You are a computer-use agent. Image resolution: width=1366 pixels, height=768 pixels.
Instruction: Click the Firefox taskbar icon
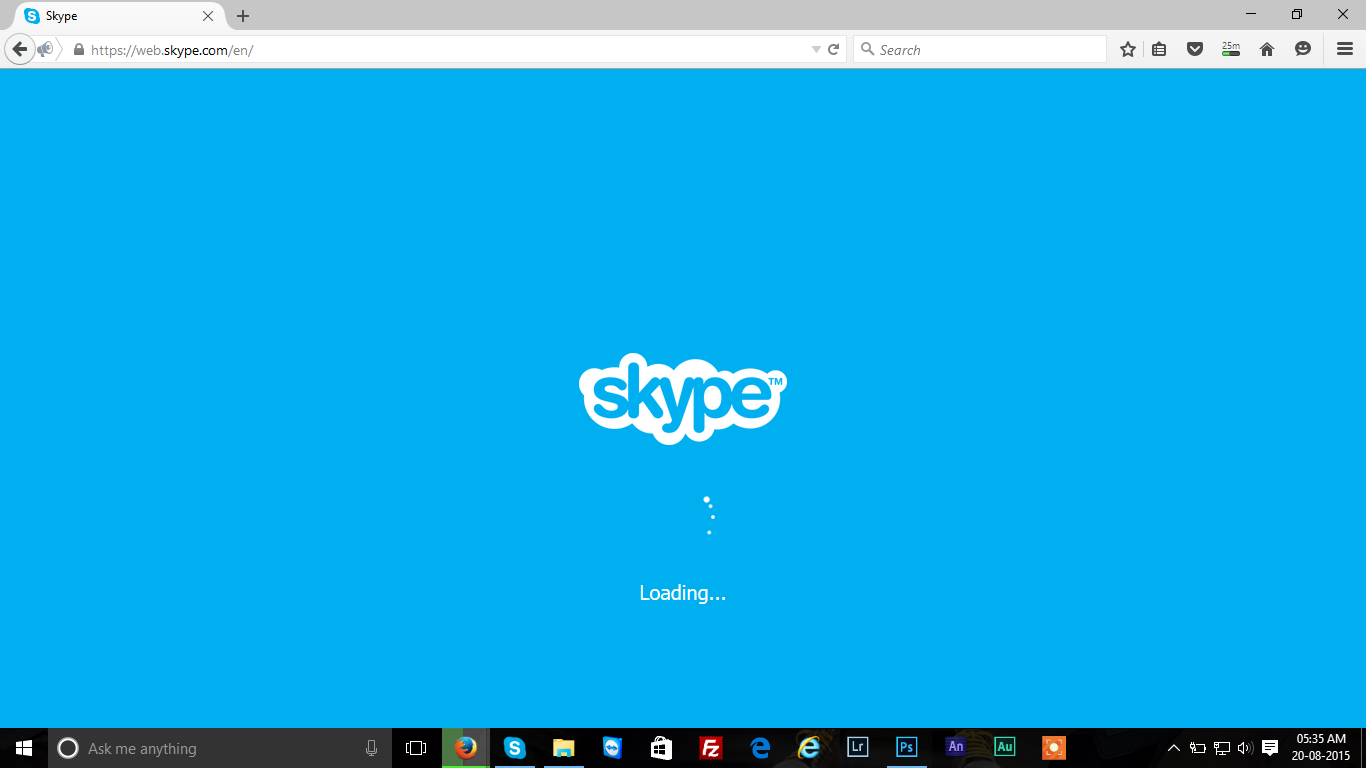click(x=466, y=748)
